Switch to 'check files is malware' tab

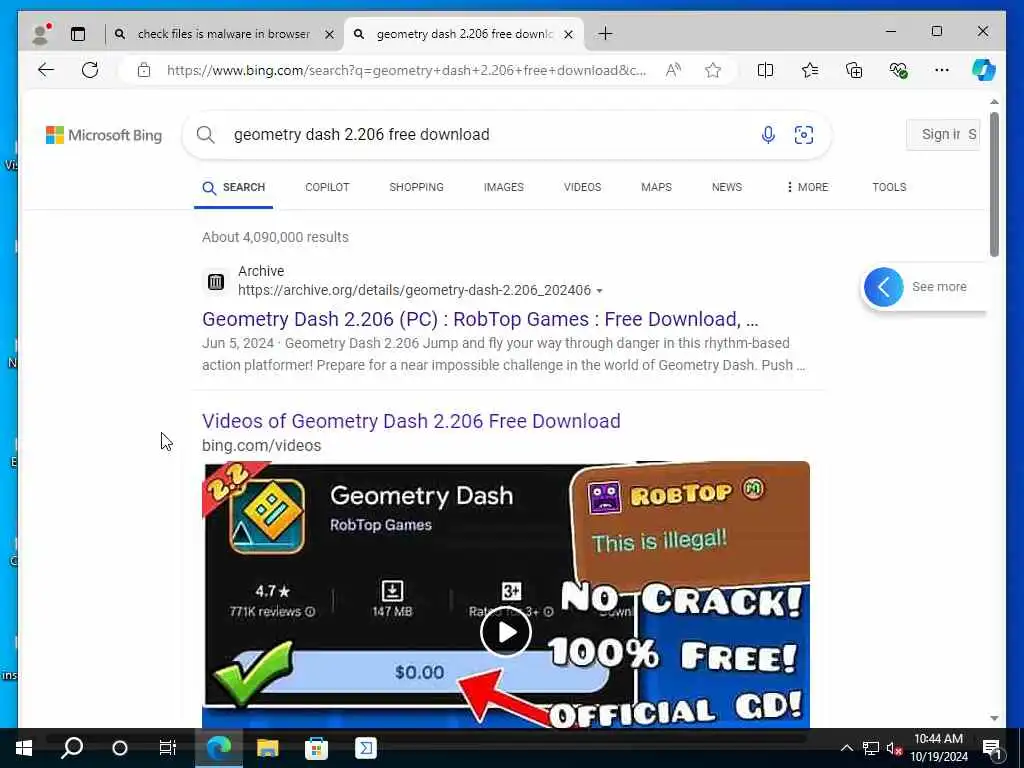224,34
